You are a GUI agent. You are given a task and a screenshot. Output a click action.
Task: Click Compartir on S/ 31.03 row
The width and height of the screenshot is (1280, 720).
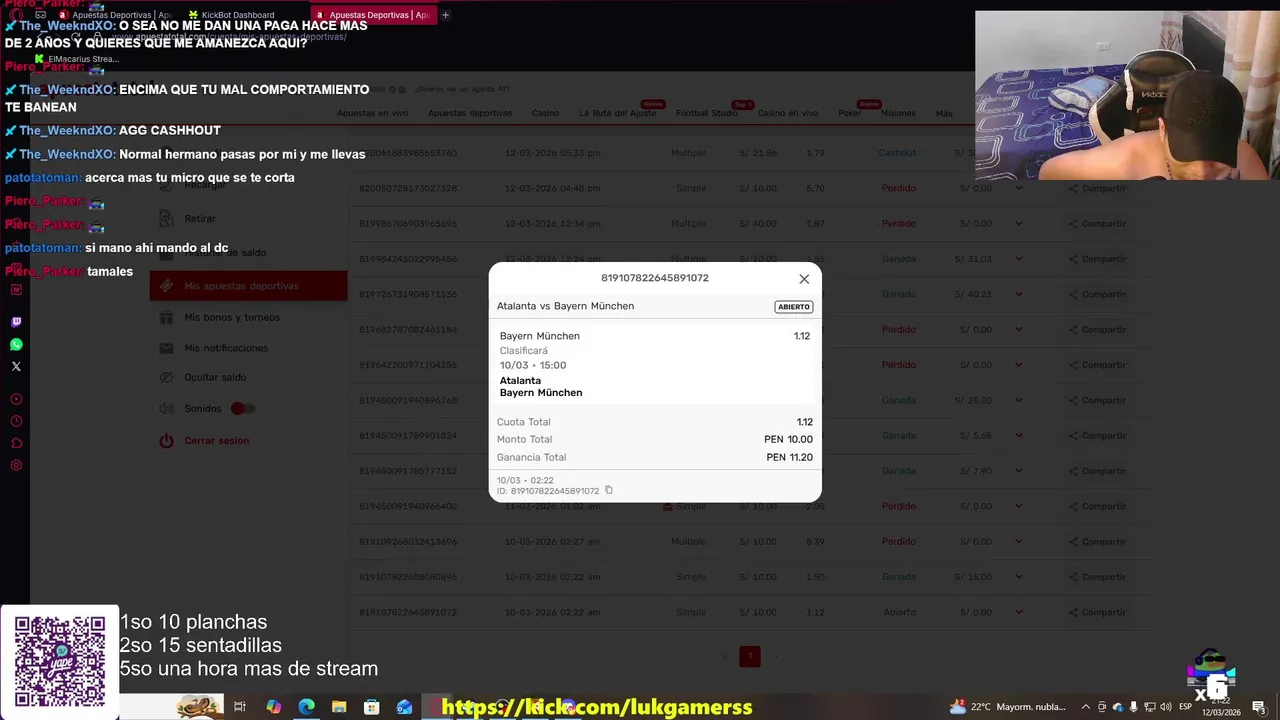(1097, 259)
